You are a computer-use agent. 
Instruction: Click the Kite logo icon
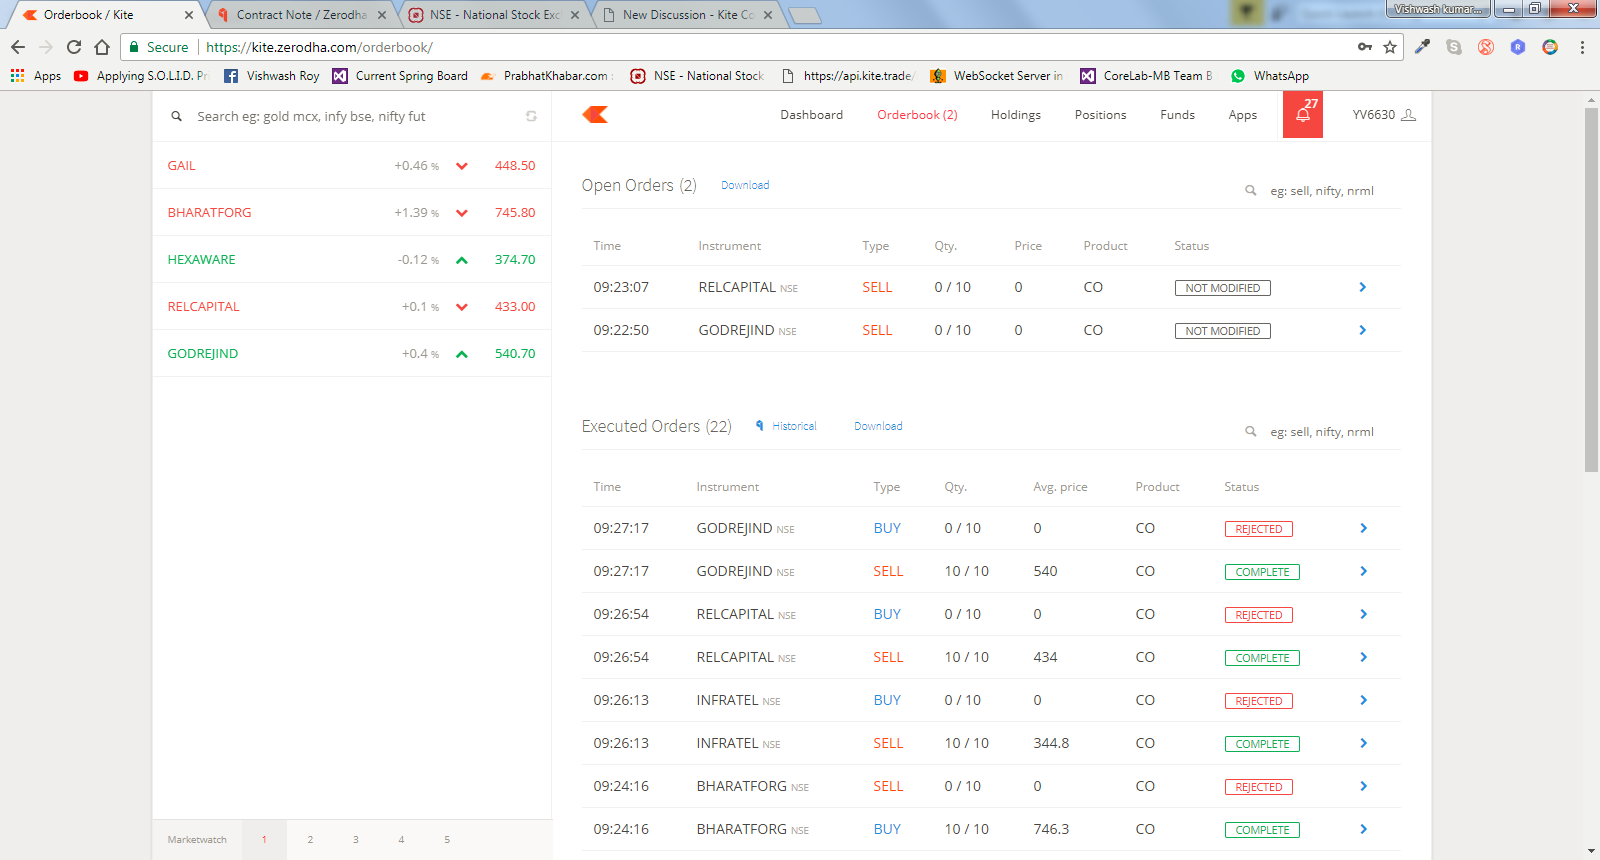[595, 115]
